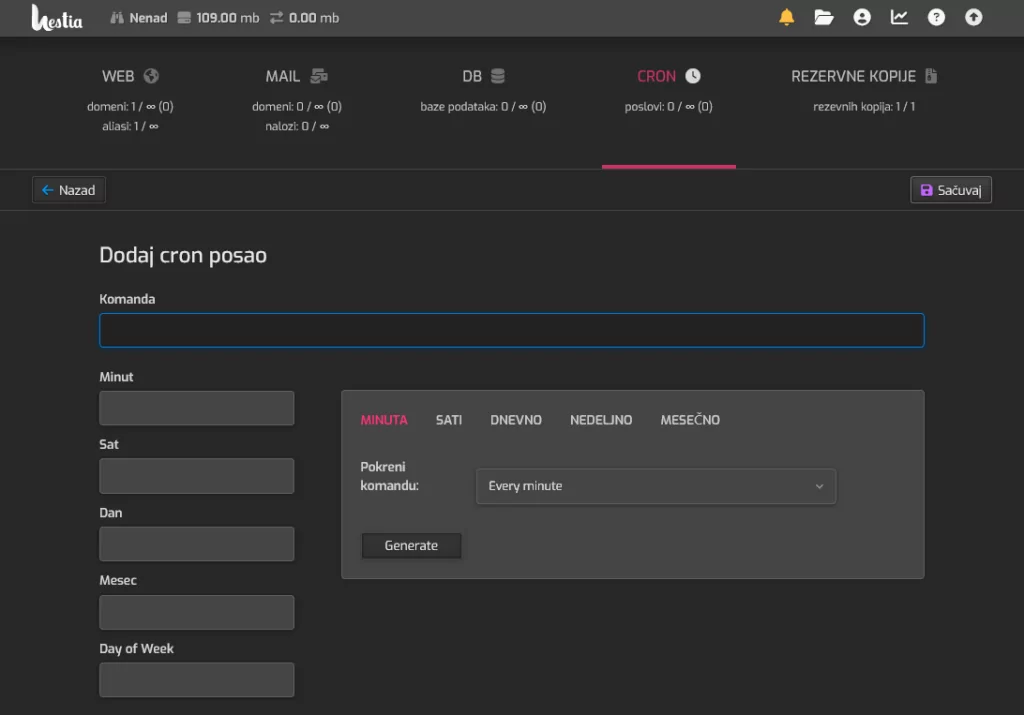The image size is (1024, 715).
Task: Click the Generate button
Action: point(411,545)
